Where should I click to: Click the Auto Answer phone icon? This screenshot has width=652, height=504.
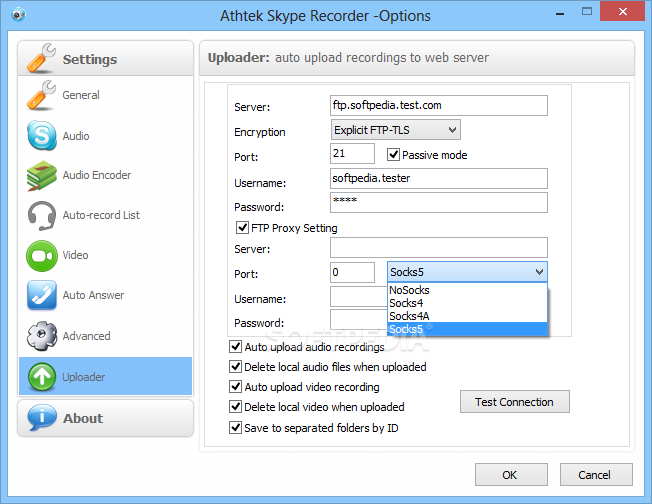coord(42,295)
